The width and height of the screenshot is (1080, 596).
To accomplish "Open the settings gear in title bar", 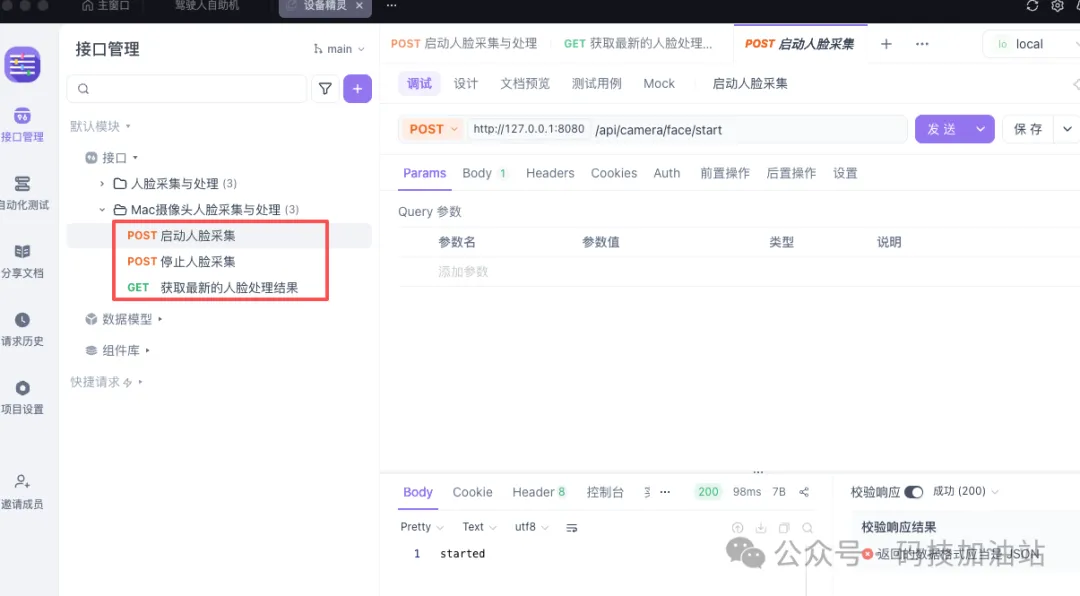I will 1057,6.
